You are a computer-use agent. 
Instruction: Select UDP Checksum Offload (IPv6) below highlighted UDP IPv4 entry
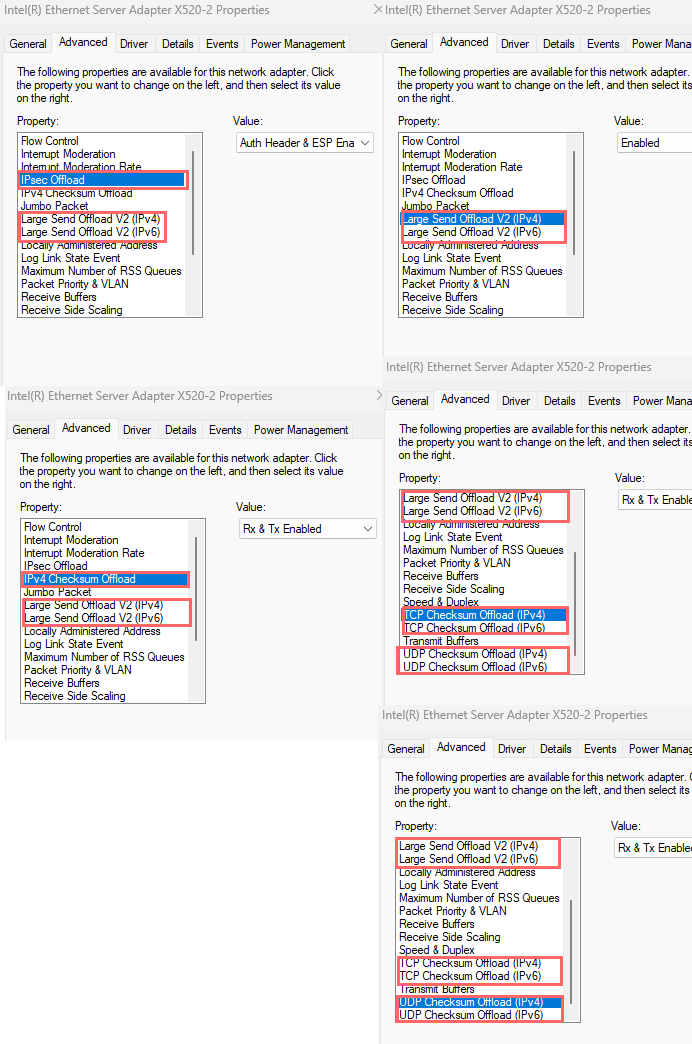(x=470, y=1015)
